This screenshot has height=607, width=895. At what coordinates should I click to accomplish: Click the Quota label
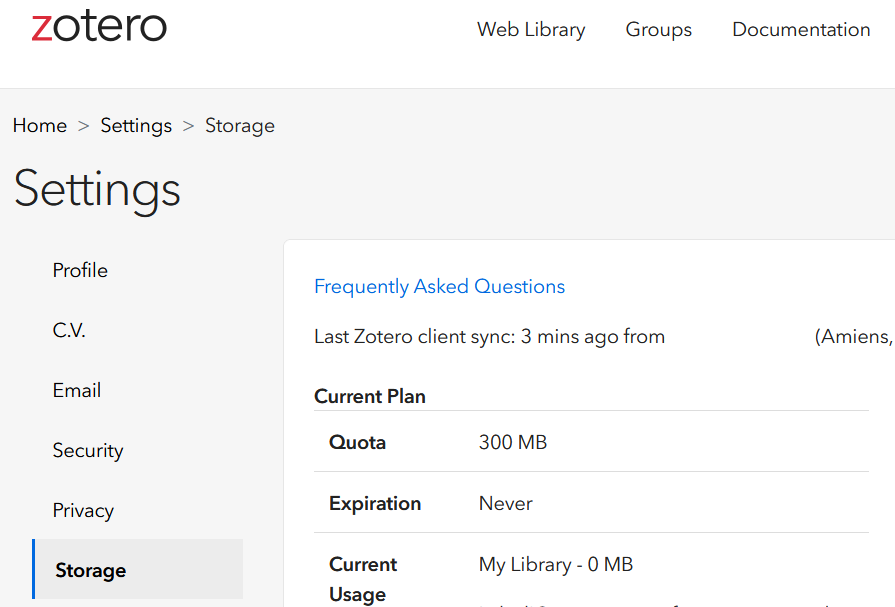(357, 442)
